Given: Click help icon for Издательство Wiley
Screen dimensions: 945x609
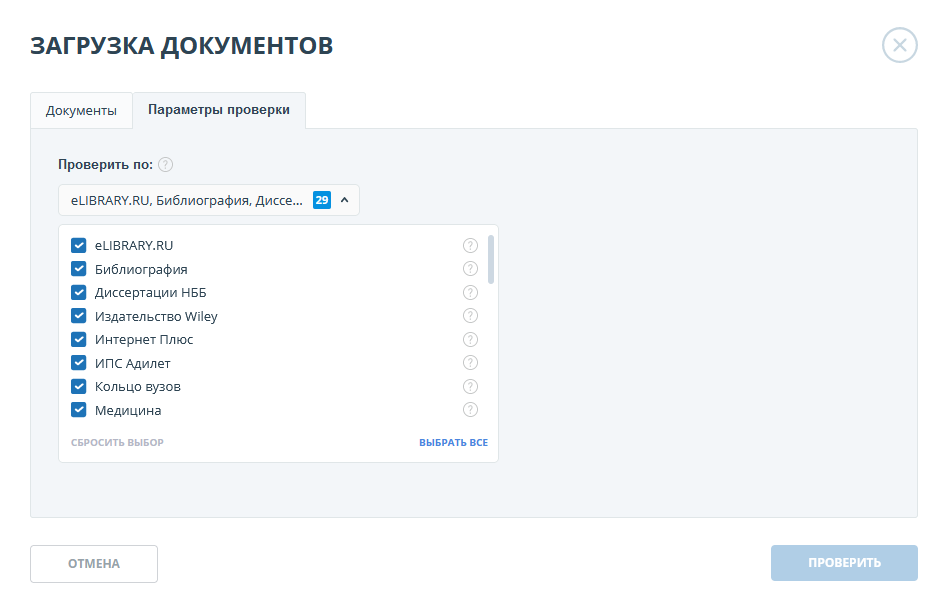Looking at the screenshot, I should tap(470, 316).
